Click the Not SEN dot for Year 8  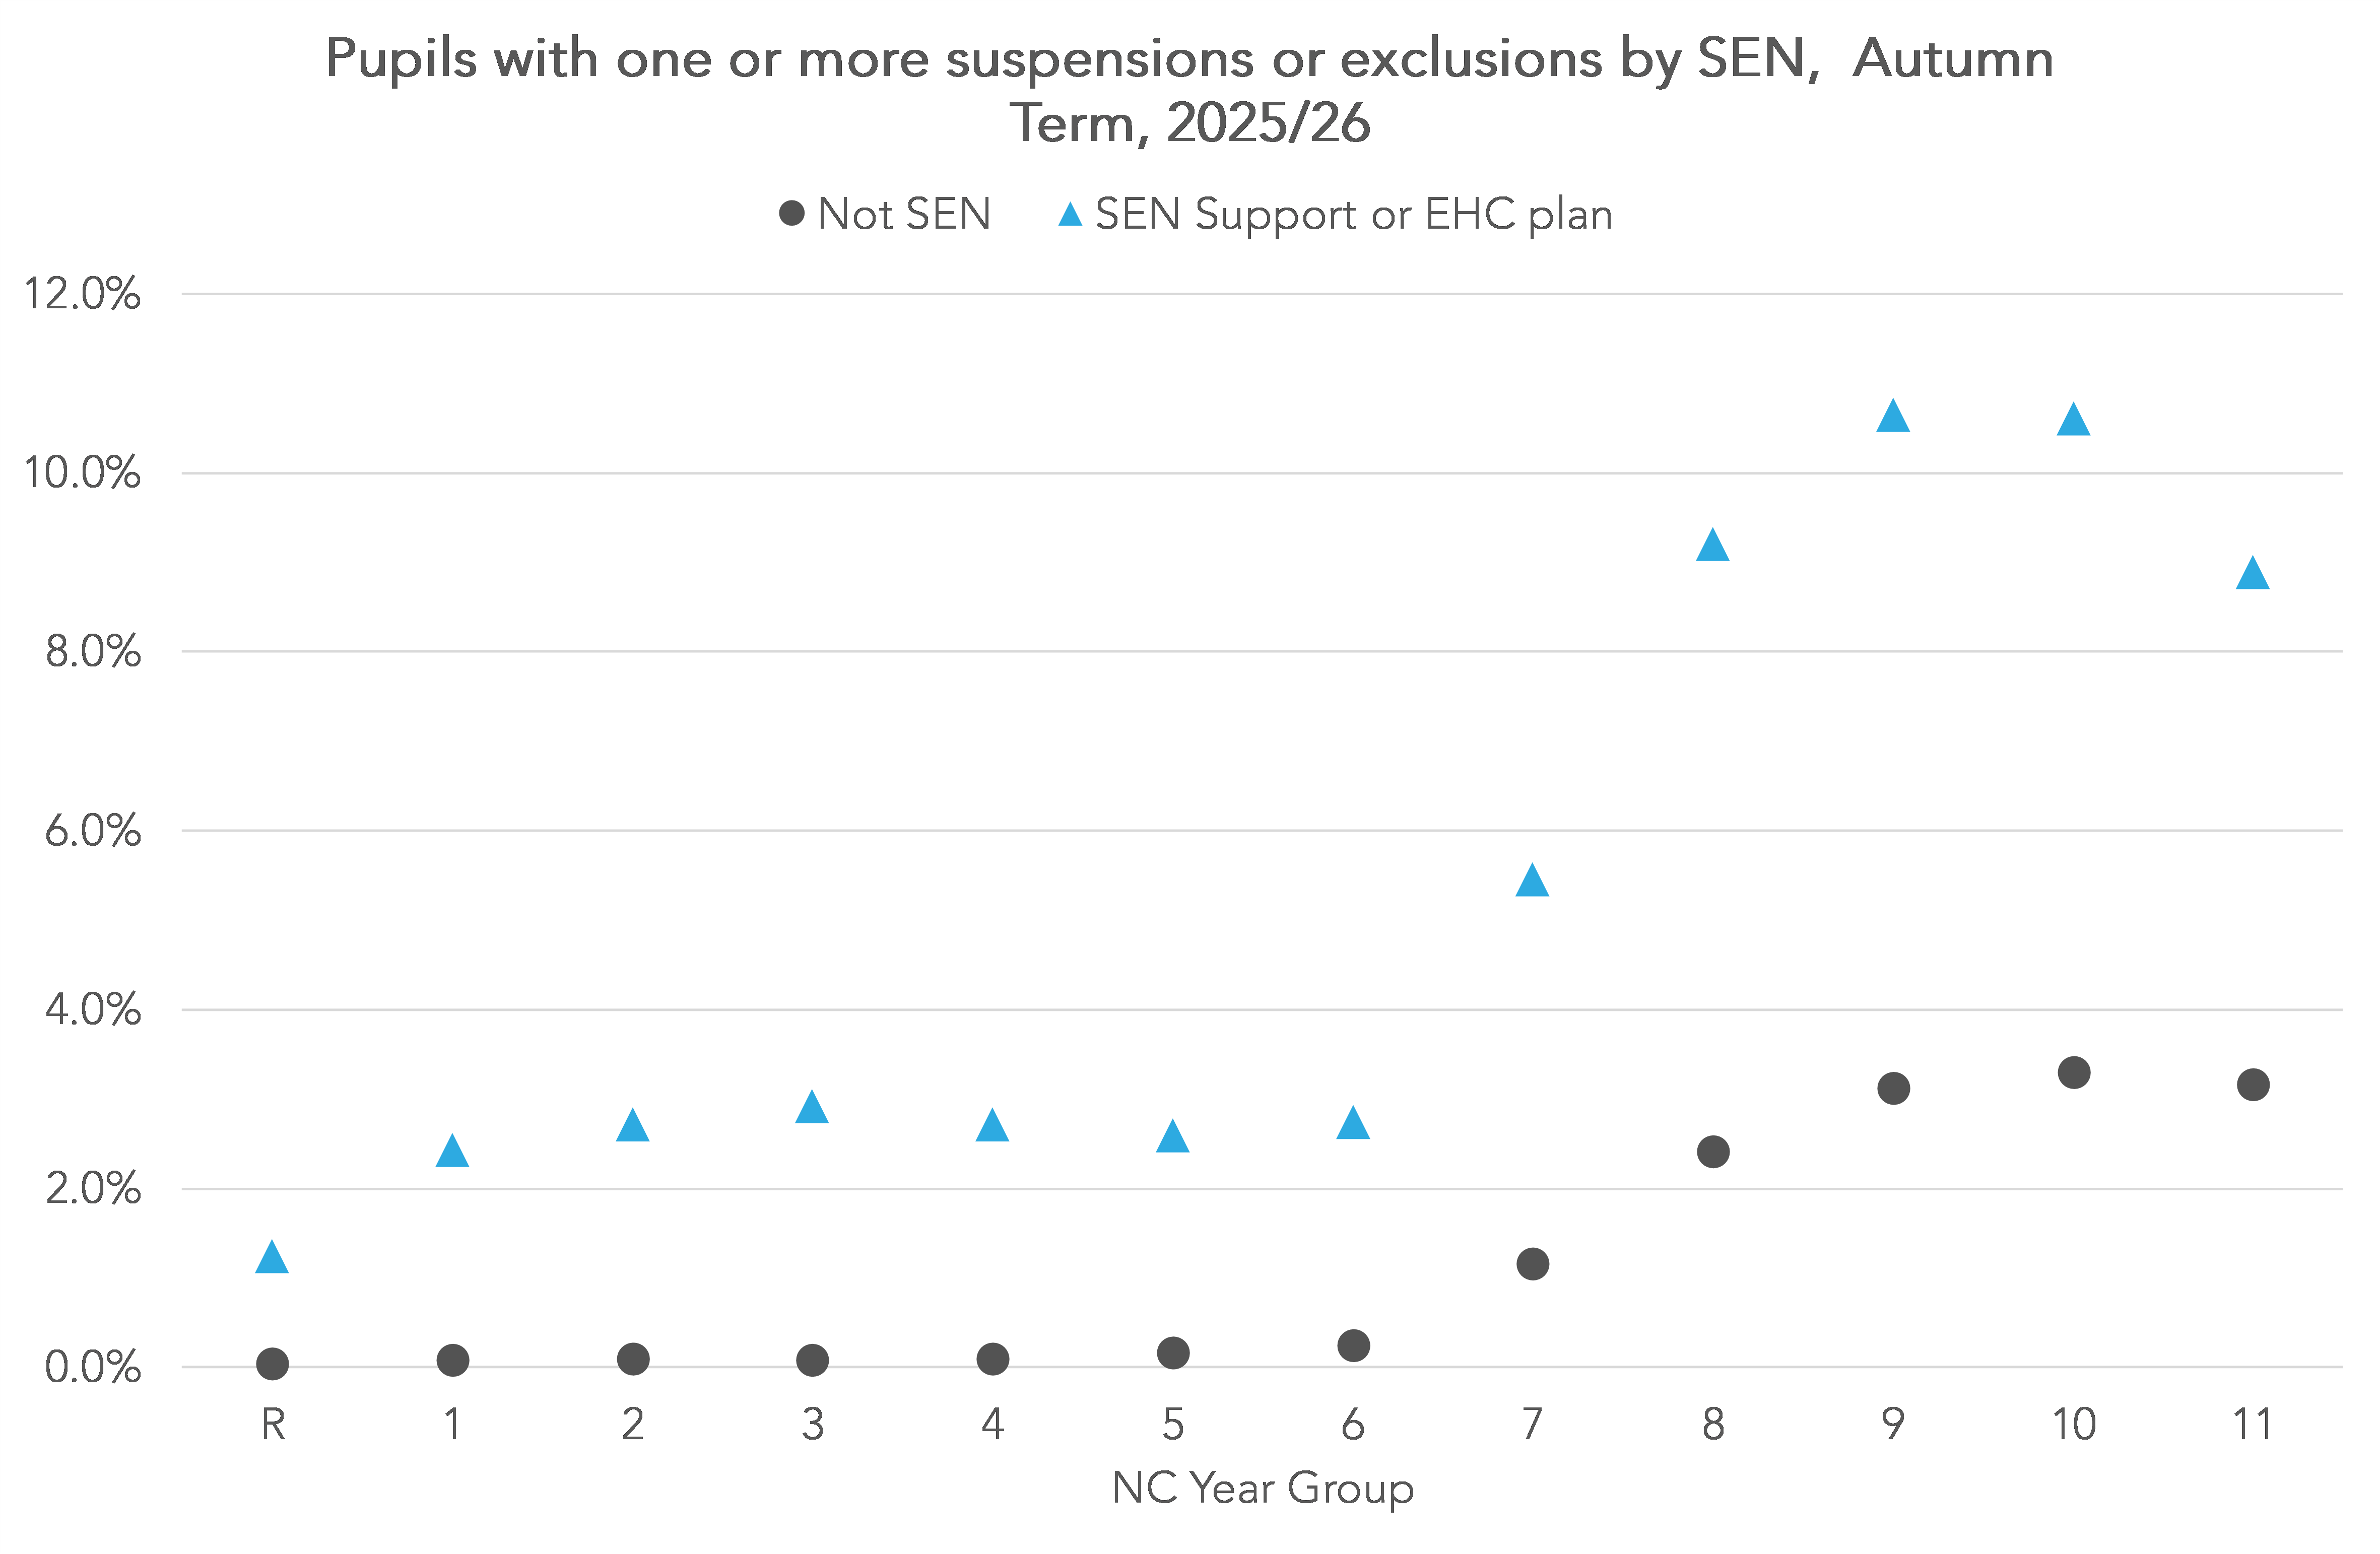point(1713,1152)
